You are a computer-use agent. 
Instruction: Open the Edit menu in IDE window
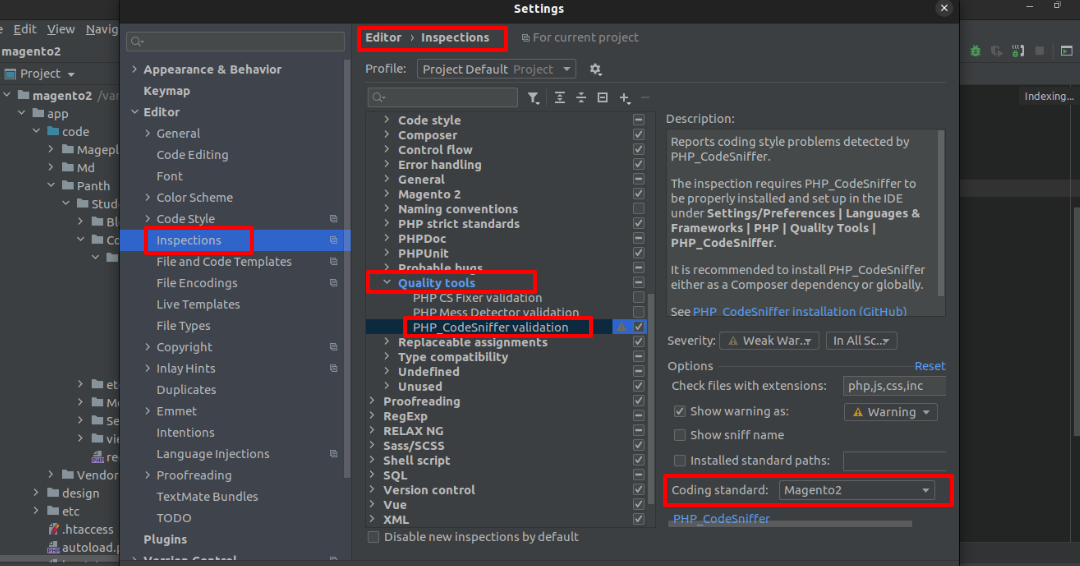(x=25, y=29)
